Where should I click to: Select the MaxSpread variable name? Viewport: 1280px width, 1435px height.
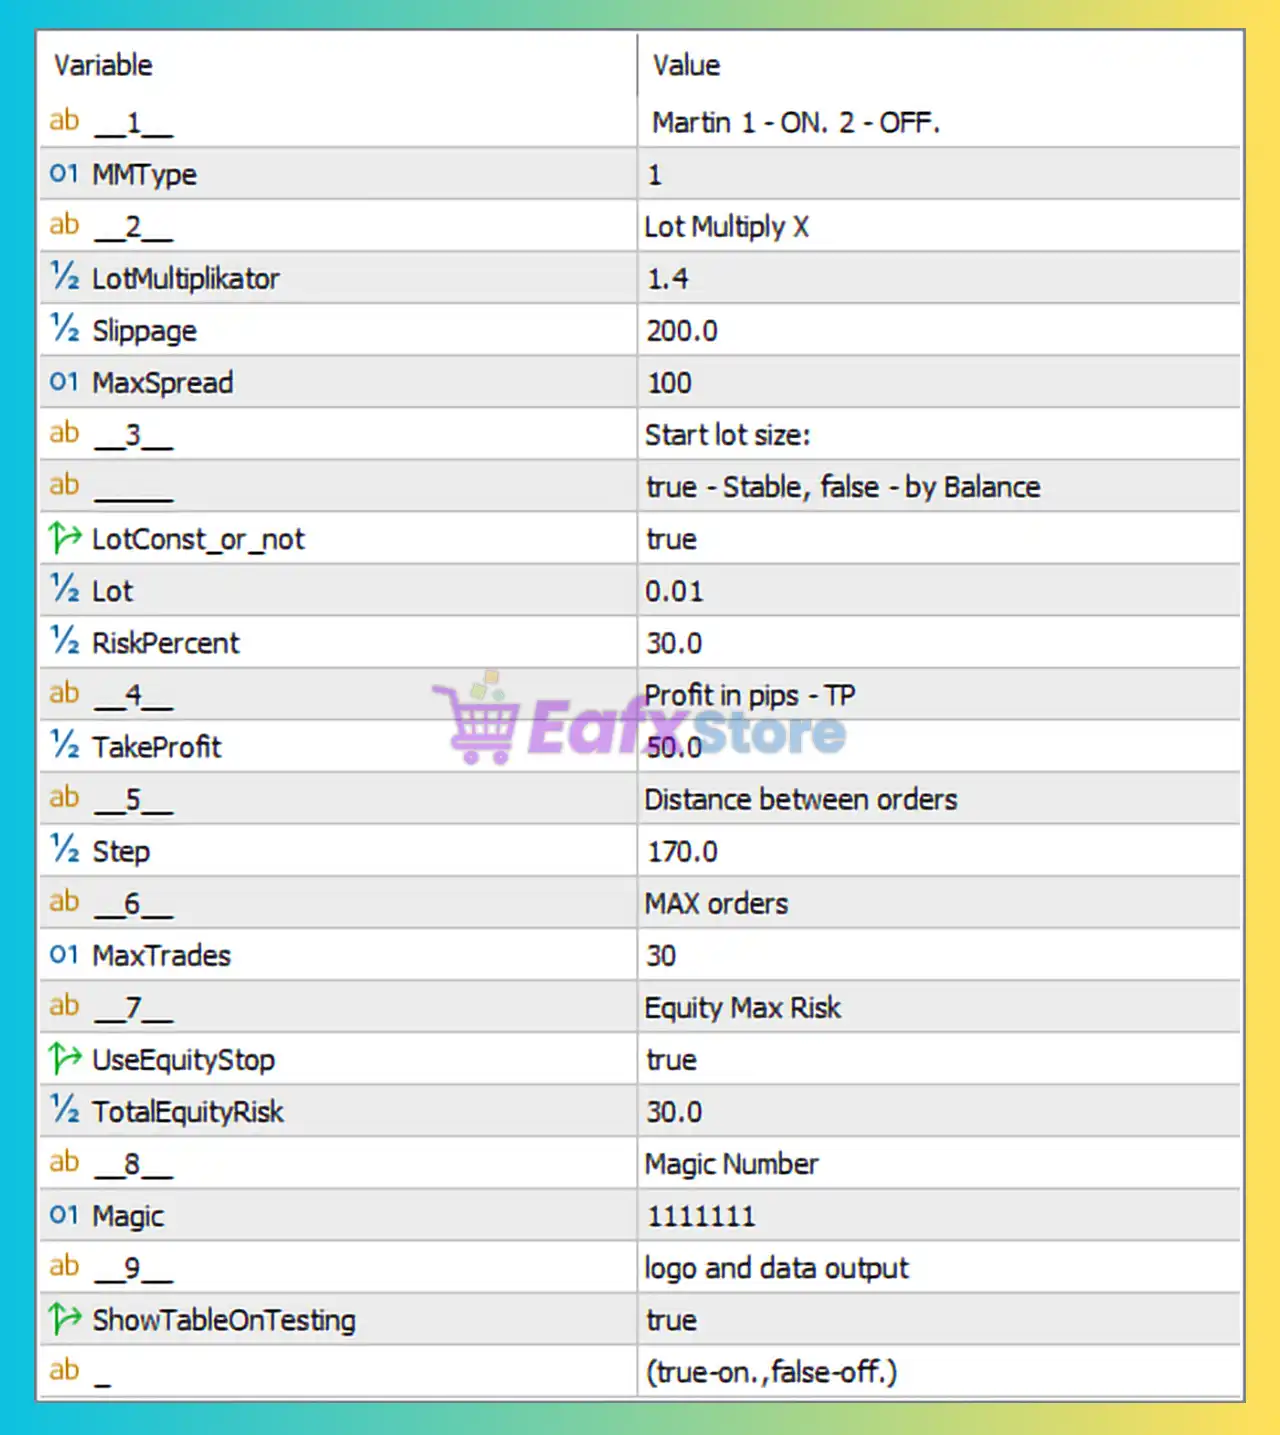[x=163, y=383]
